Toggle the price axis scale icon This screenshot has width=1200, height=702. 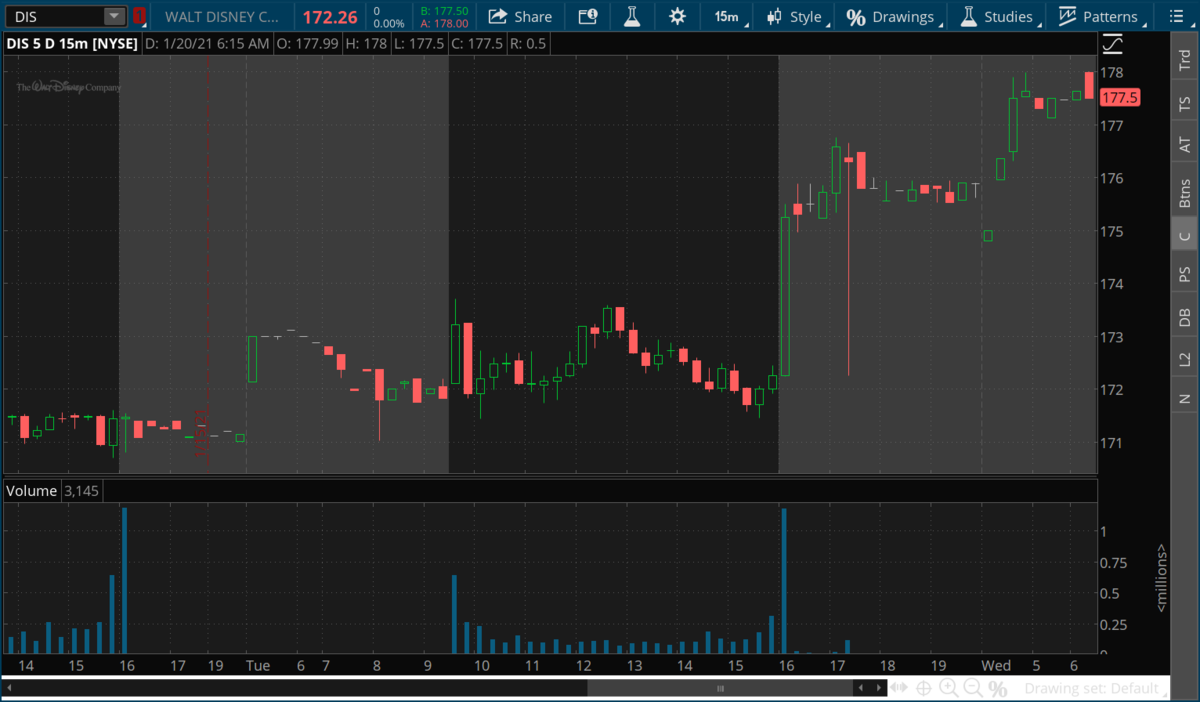(1113, 44)
